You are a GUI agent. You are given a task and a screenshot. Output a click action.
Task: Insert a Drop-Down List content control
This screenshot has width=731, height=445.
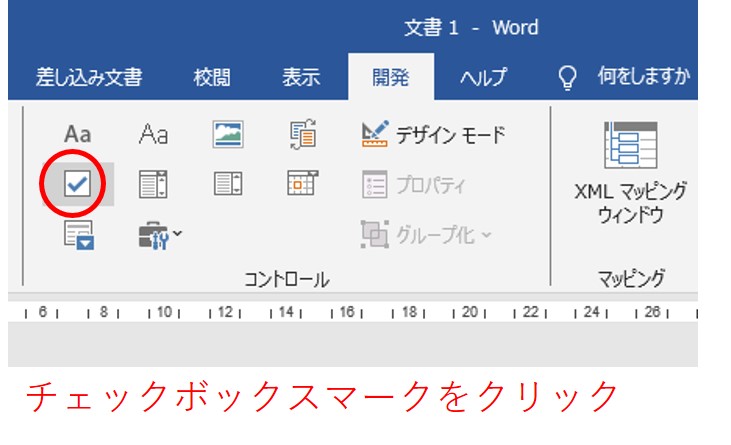[x=228, y=184]
